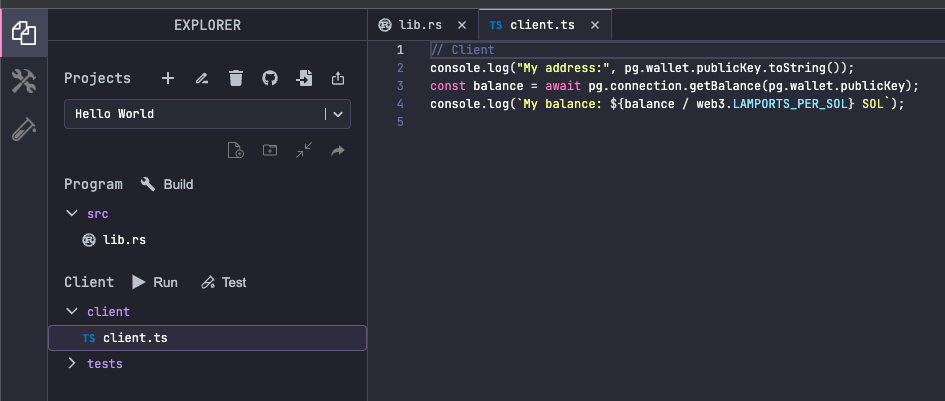Close the lib.rs tab

click(x=462, y=25)
